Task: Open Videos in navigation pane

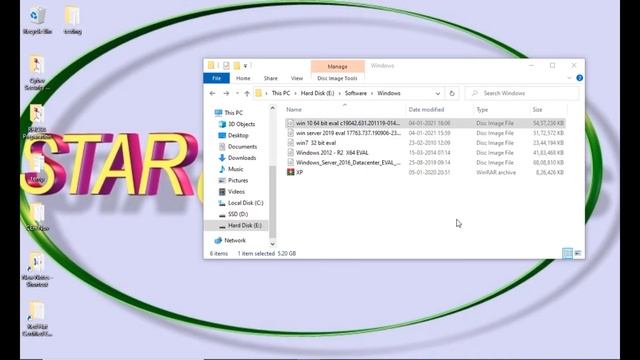Action: tap(236, 191)
